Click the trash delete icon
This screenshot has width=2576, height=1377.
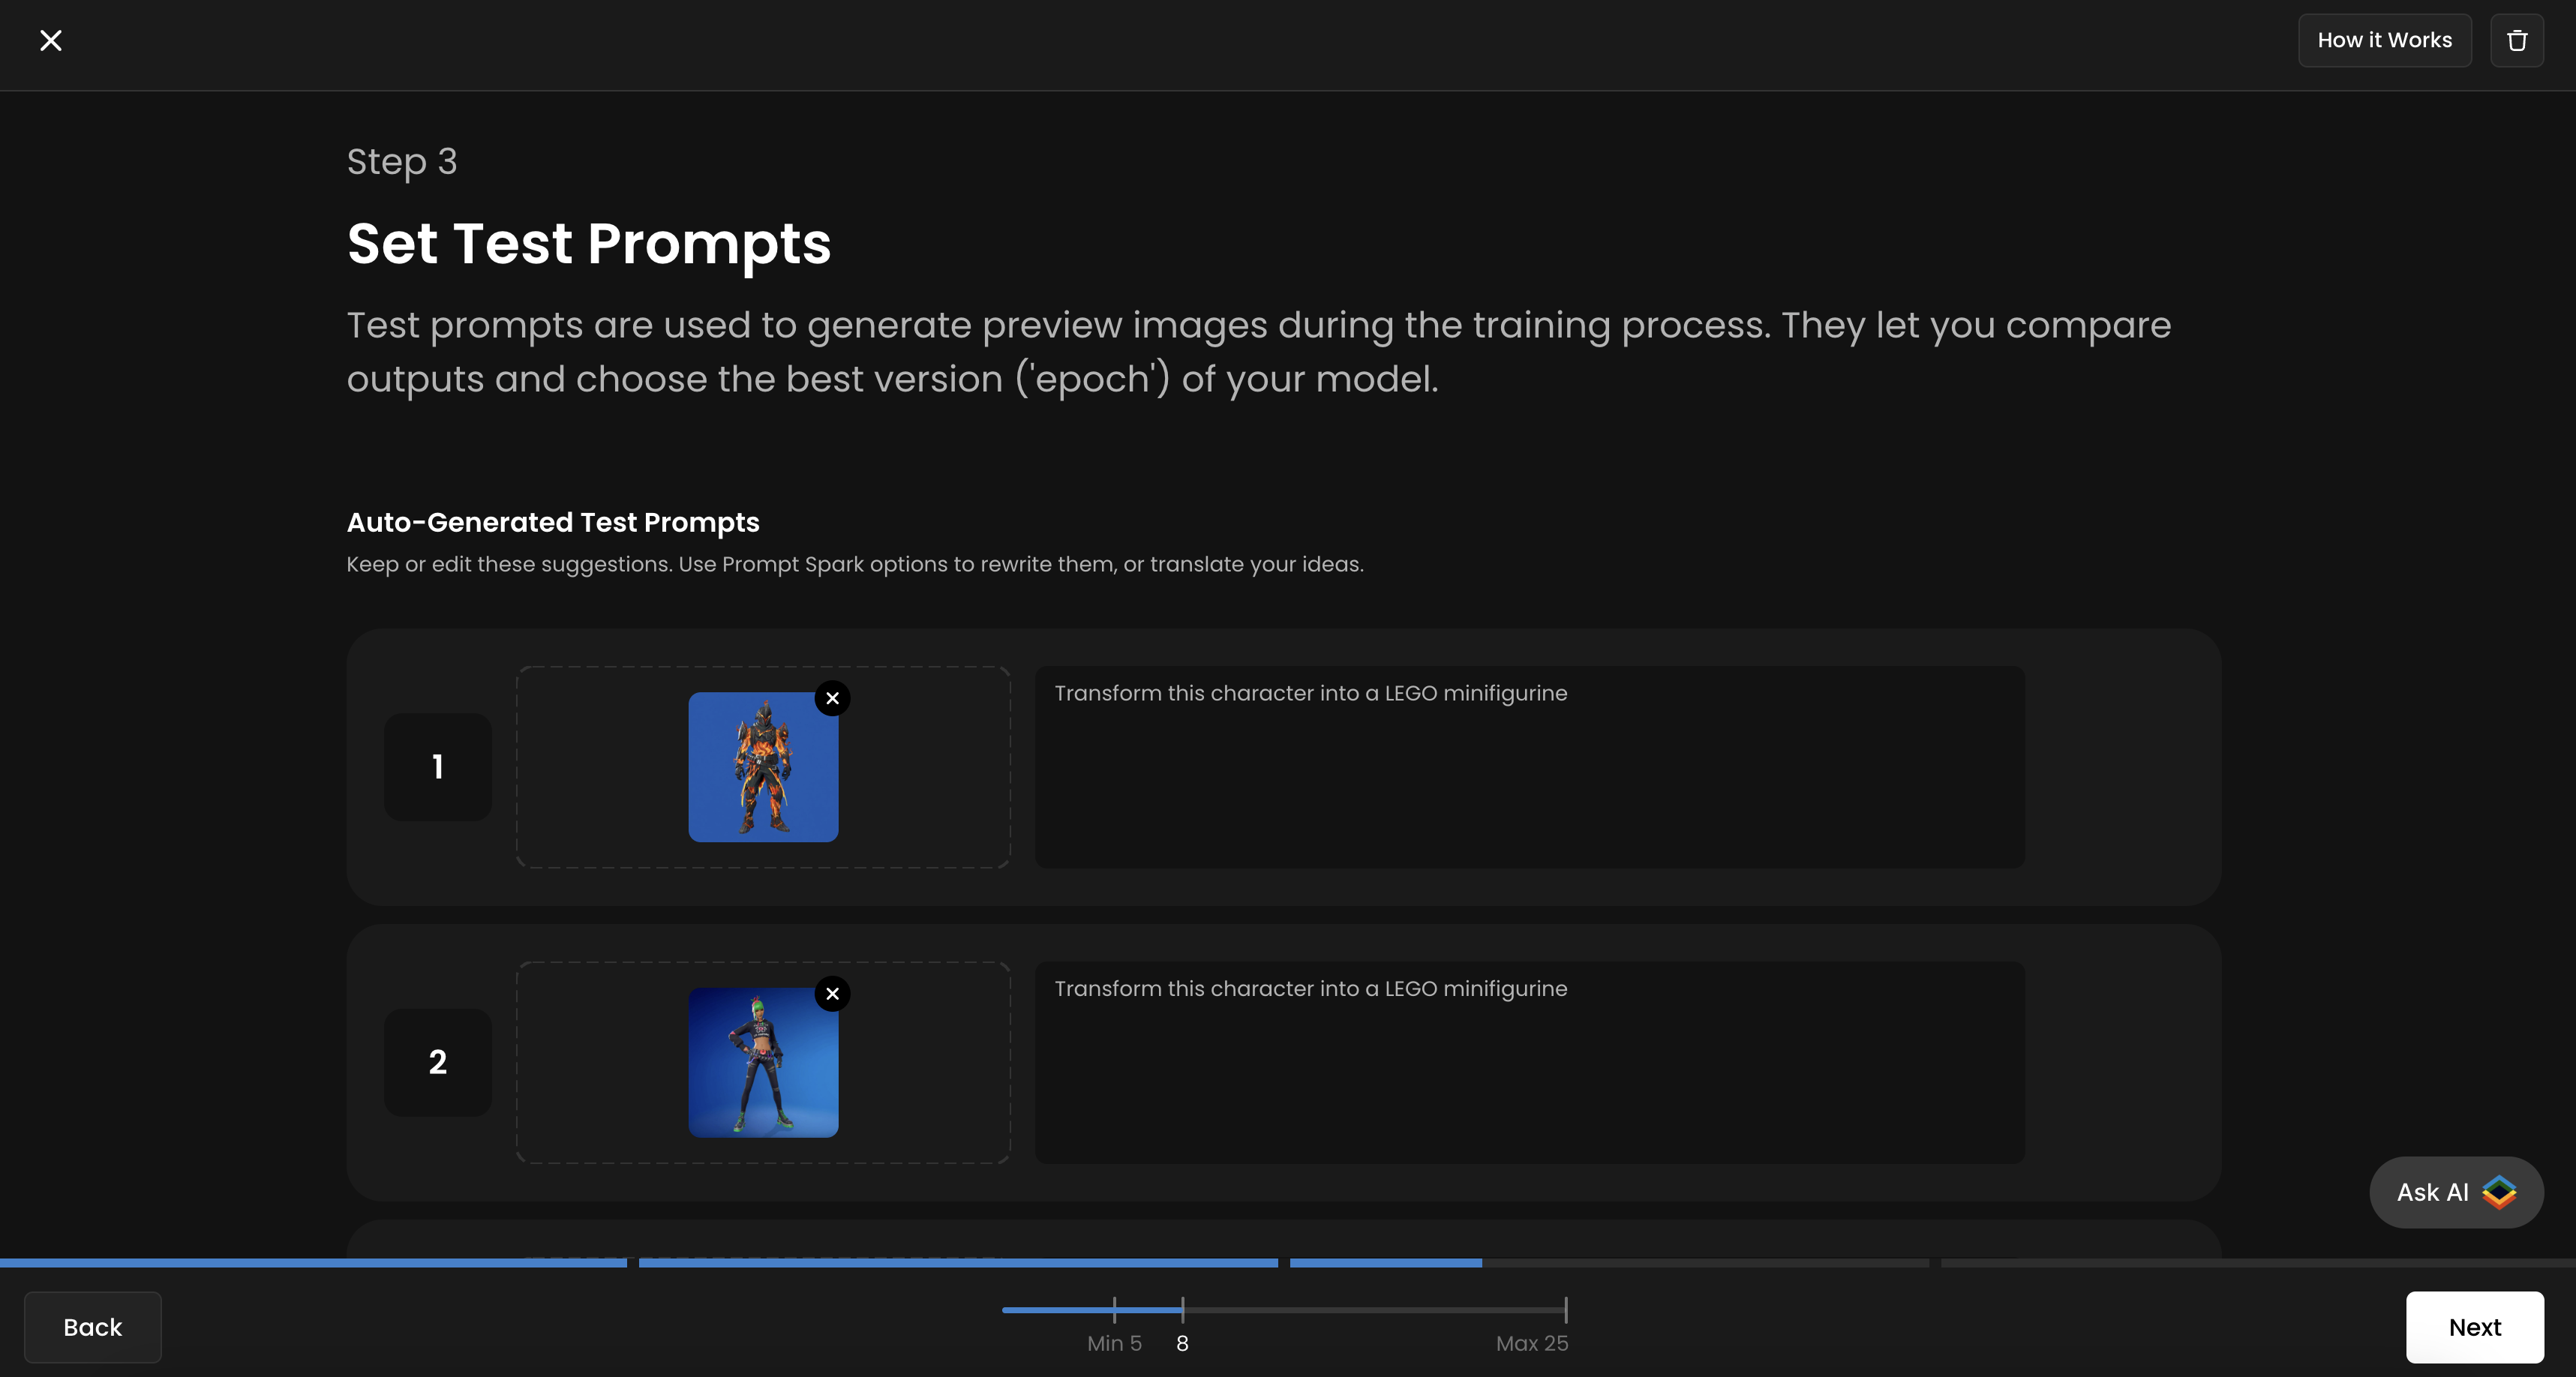coord(2516,40)
